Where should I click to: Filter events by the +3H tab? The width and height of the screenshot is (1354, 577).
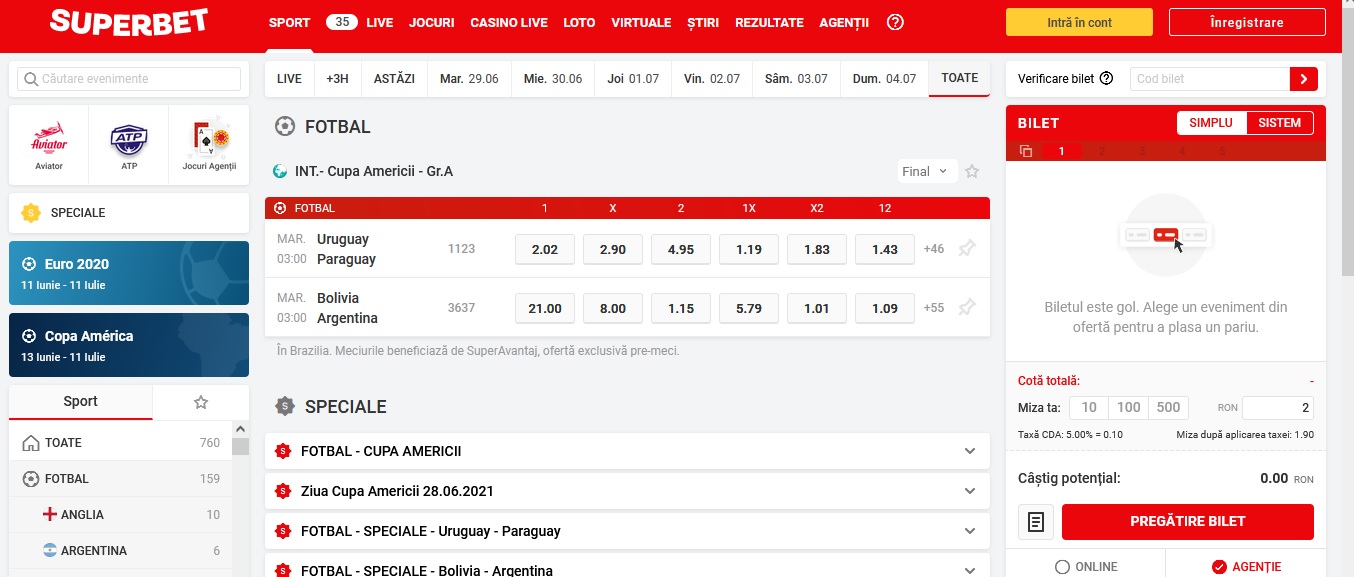pos(337,79)
